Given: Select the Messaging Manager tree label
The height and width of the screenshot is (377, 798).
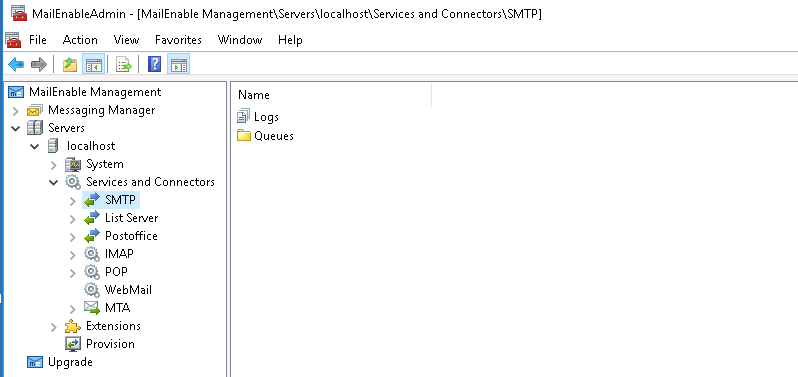Looking at the screenshot, I should click(102, 110).
